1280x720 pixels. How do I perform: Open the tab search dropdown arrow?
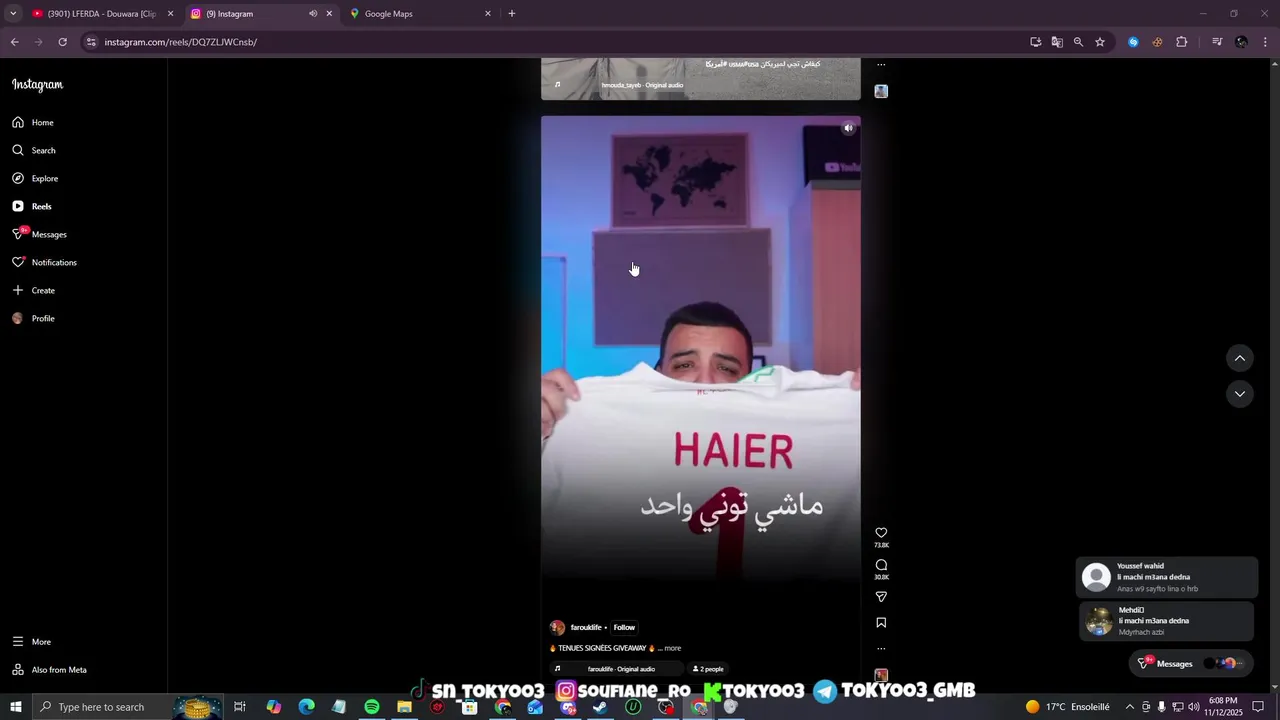pos(13,14)
